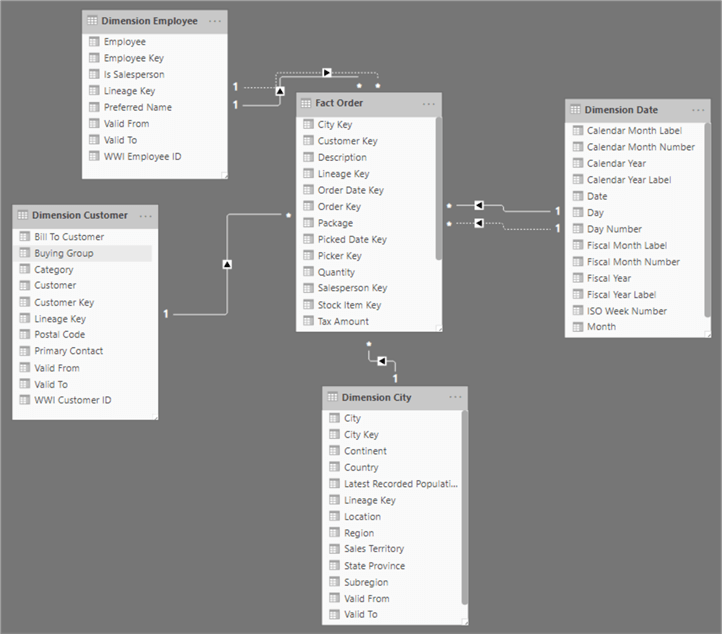Image resolution: width=722 pixels, height=634 pixels.
Task: Open Fact Order table options ellipsis
Action: (x=429, y=104)
